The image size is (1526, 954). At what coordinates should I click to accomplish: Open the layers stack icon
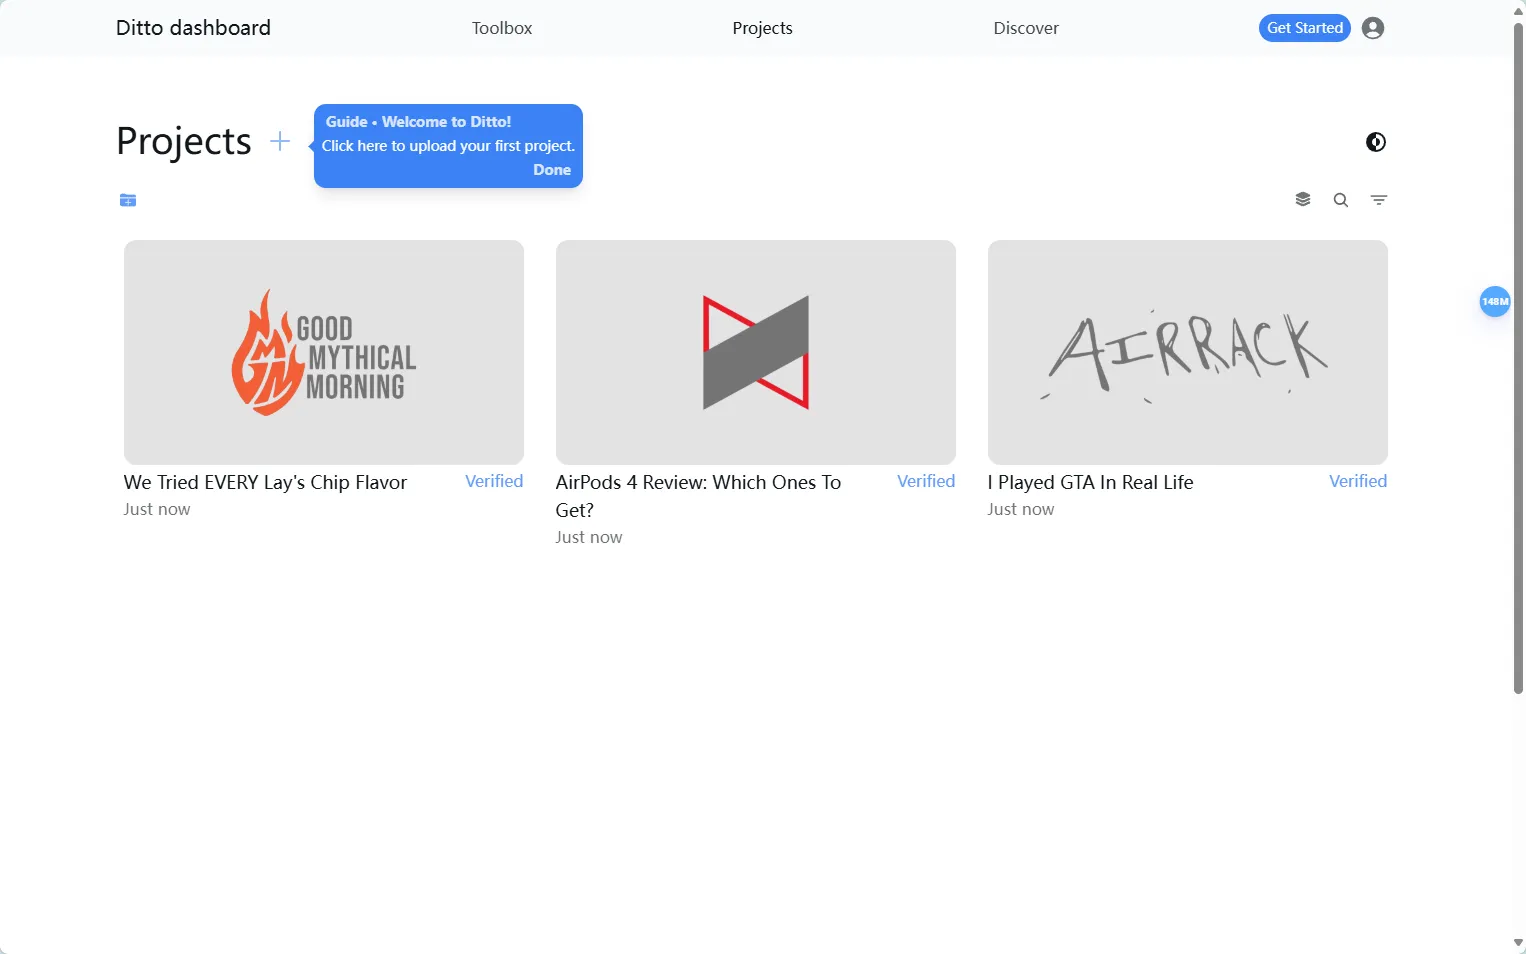coord(1303,199)
